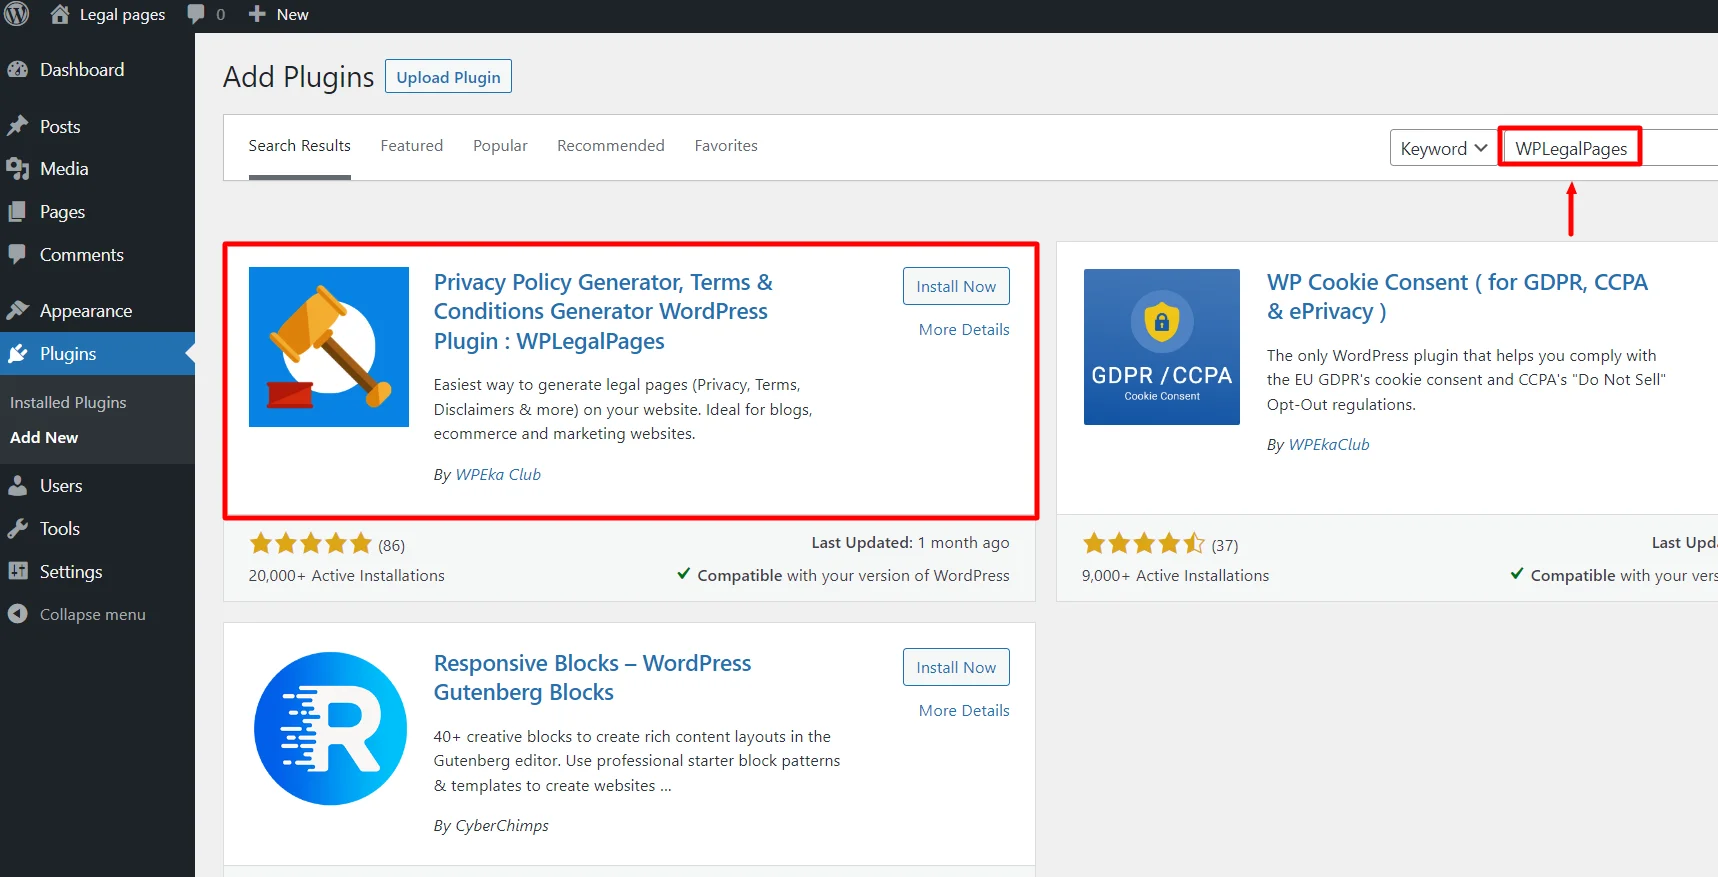Open the Tools menu item
The image size is (1718, 877).
pos(59,529)
